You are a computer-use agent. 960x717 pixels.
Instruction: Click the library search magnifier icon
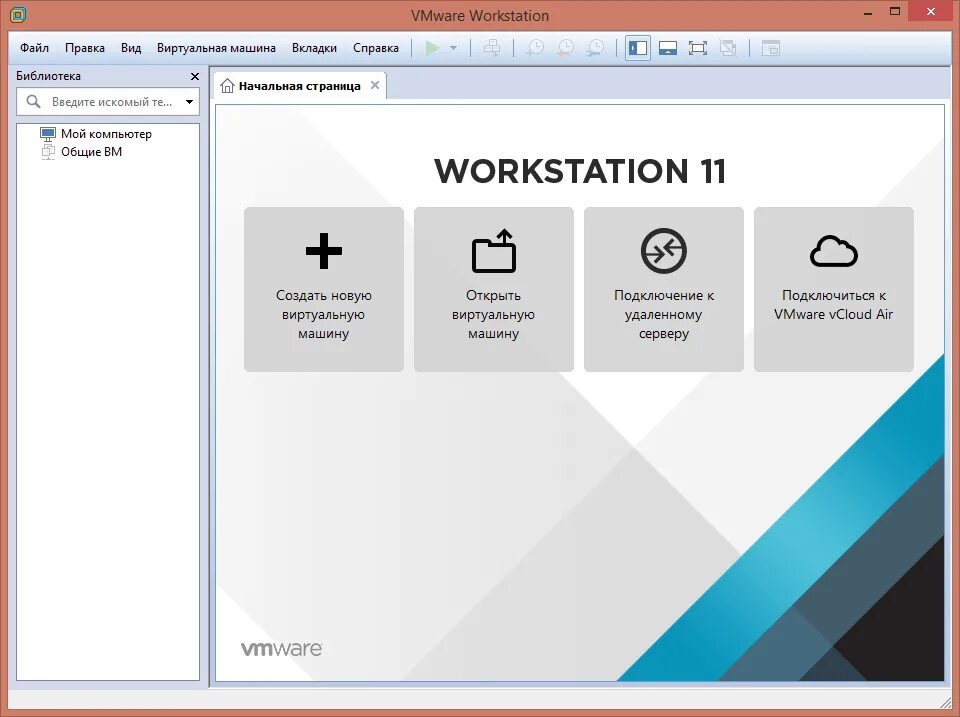pyautogui.click(x=33, y=102)
